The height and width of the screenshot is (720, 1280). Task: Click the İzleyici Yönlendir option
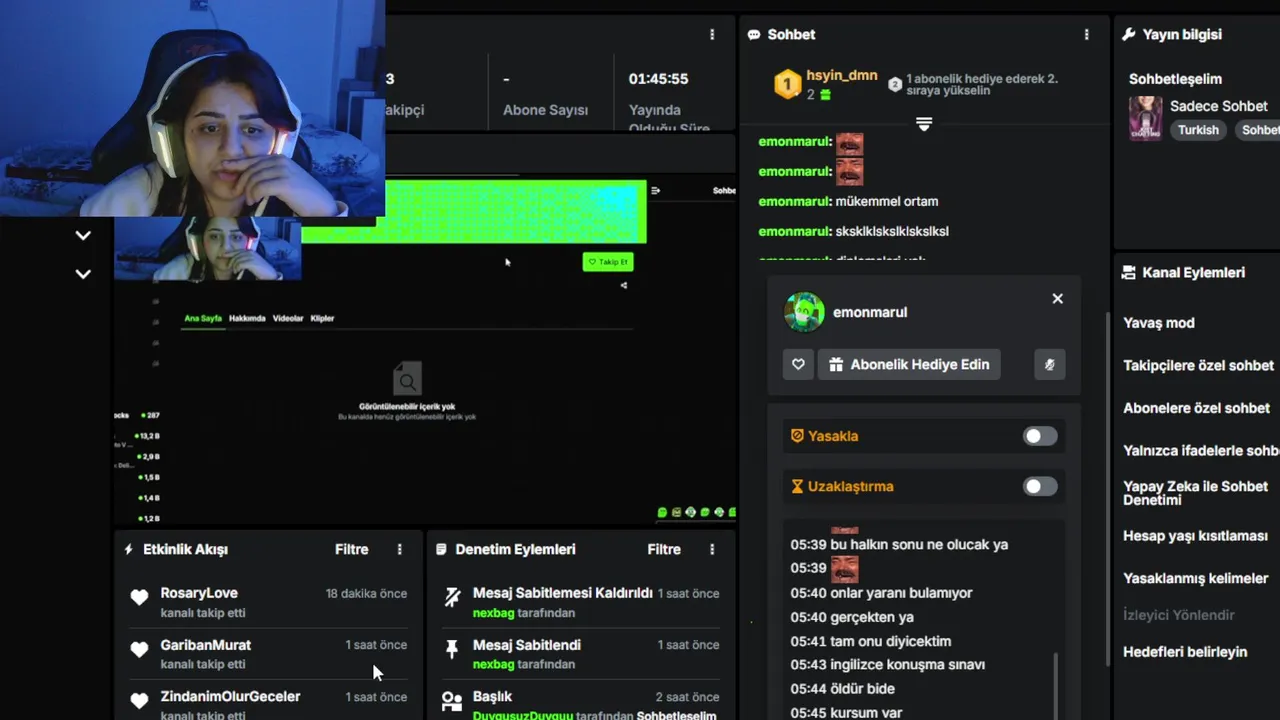1178,615
